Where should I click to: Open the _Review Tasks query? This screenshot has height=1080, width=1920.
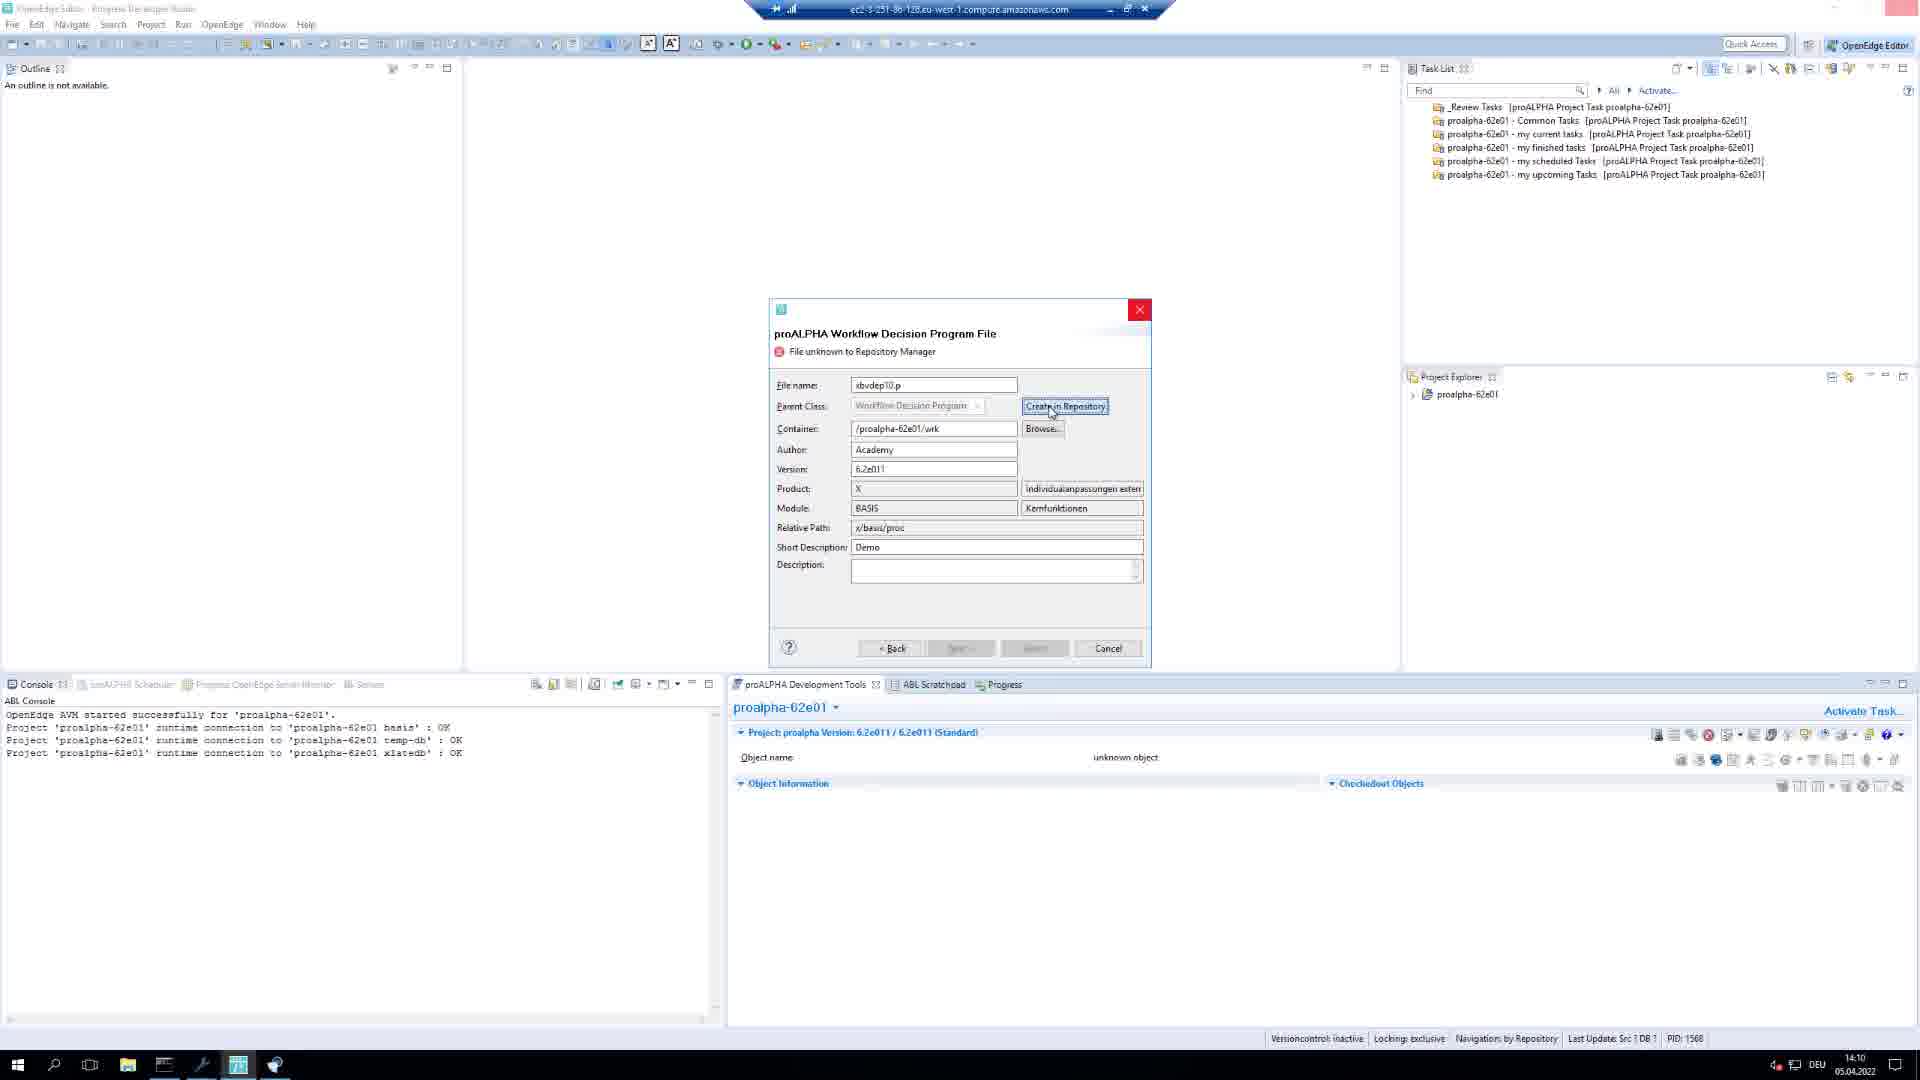[x=1558, y=107]
